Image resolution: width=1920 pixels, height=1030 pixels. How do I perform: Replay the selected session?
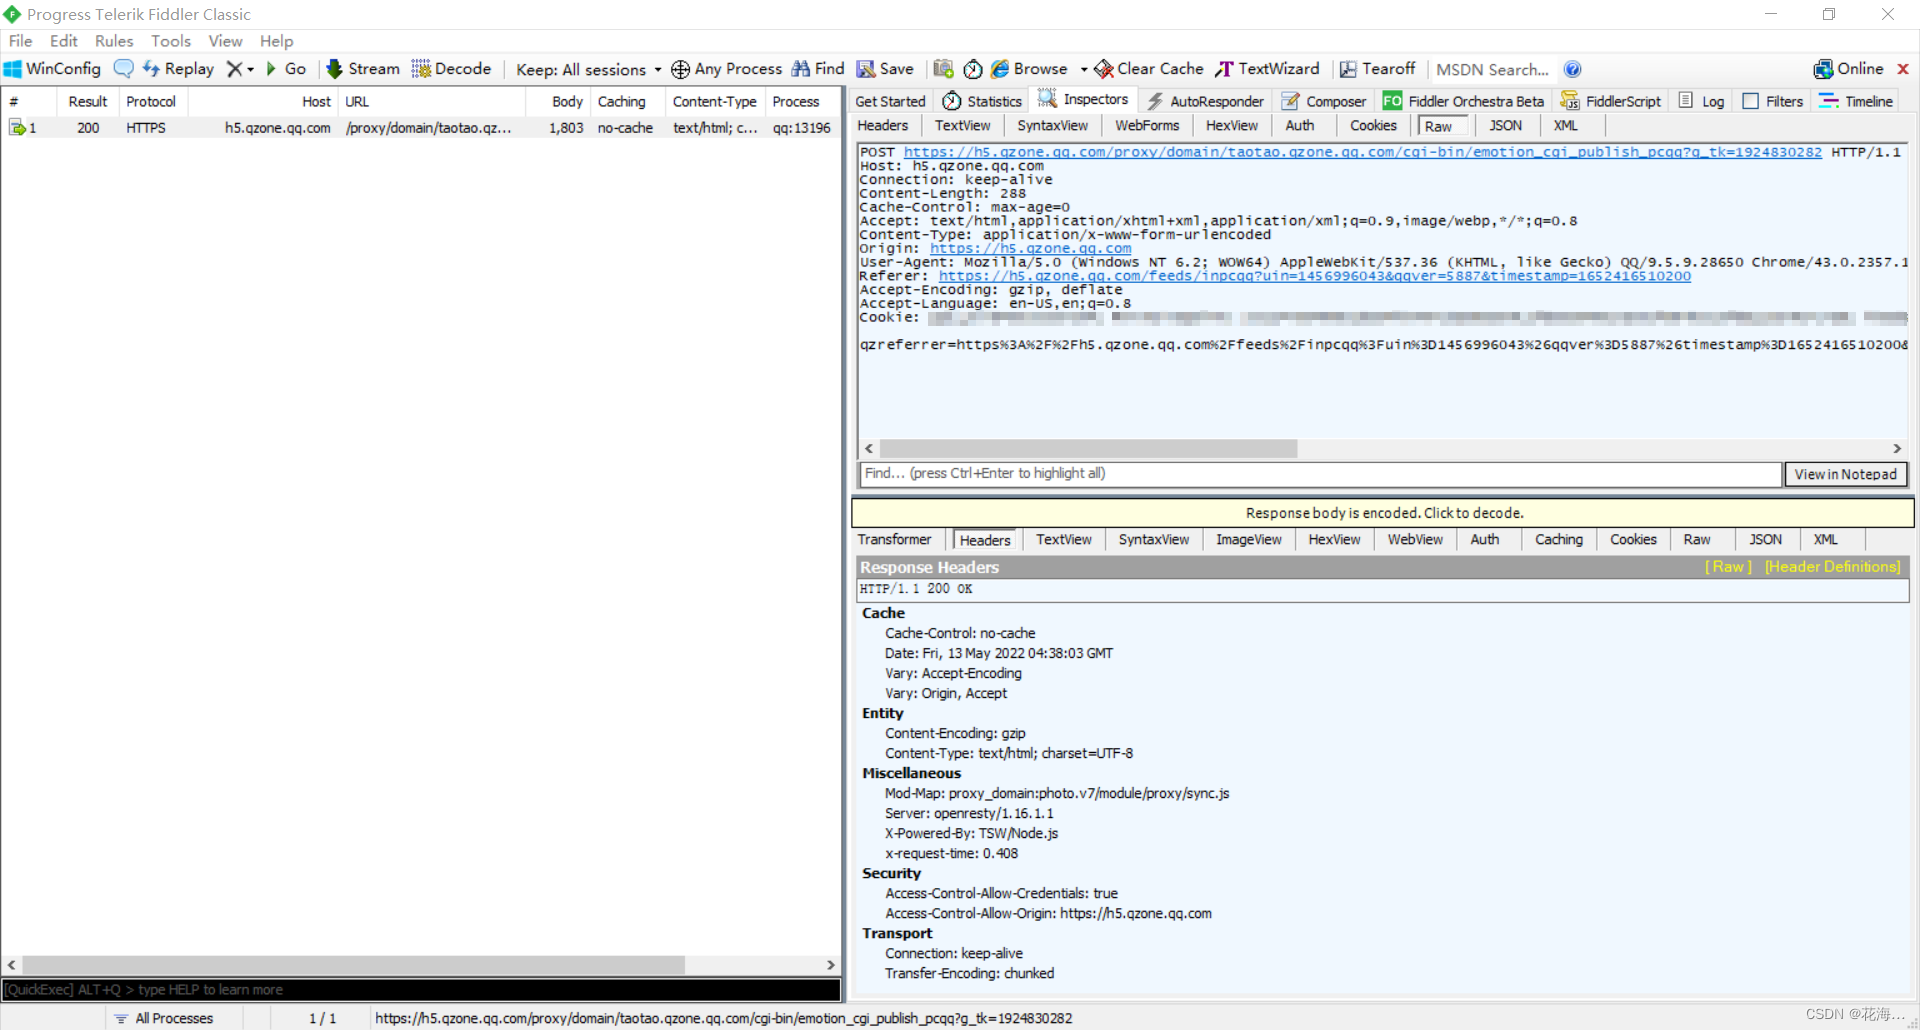(178, 69)
